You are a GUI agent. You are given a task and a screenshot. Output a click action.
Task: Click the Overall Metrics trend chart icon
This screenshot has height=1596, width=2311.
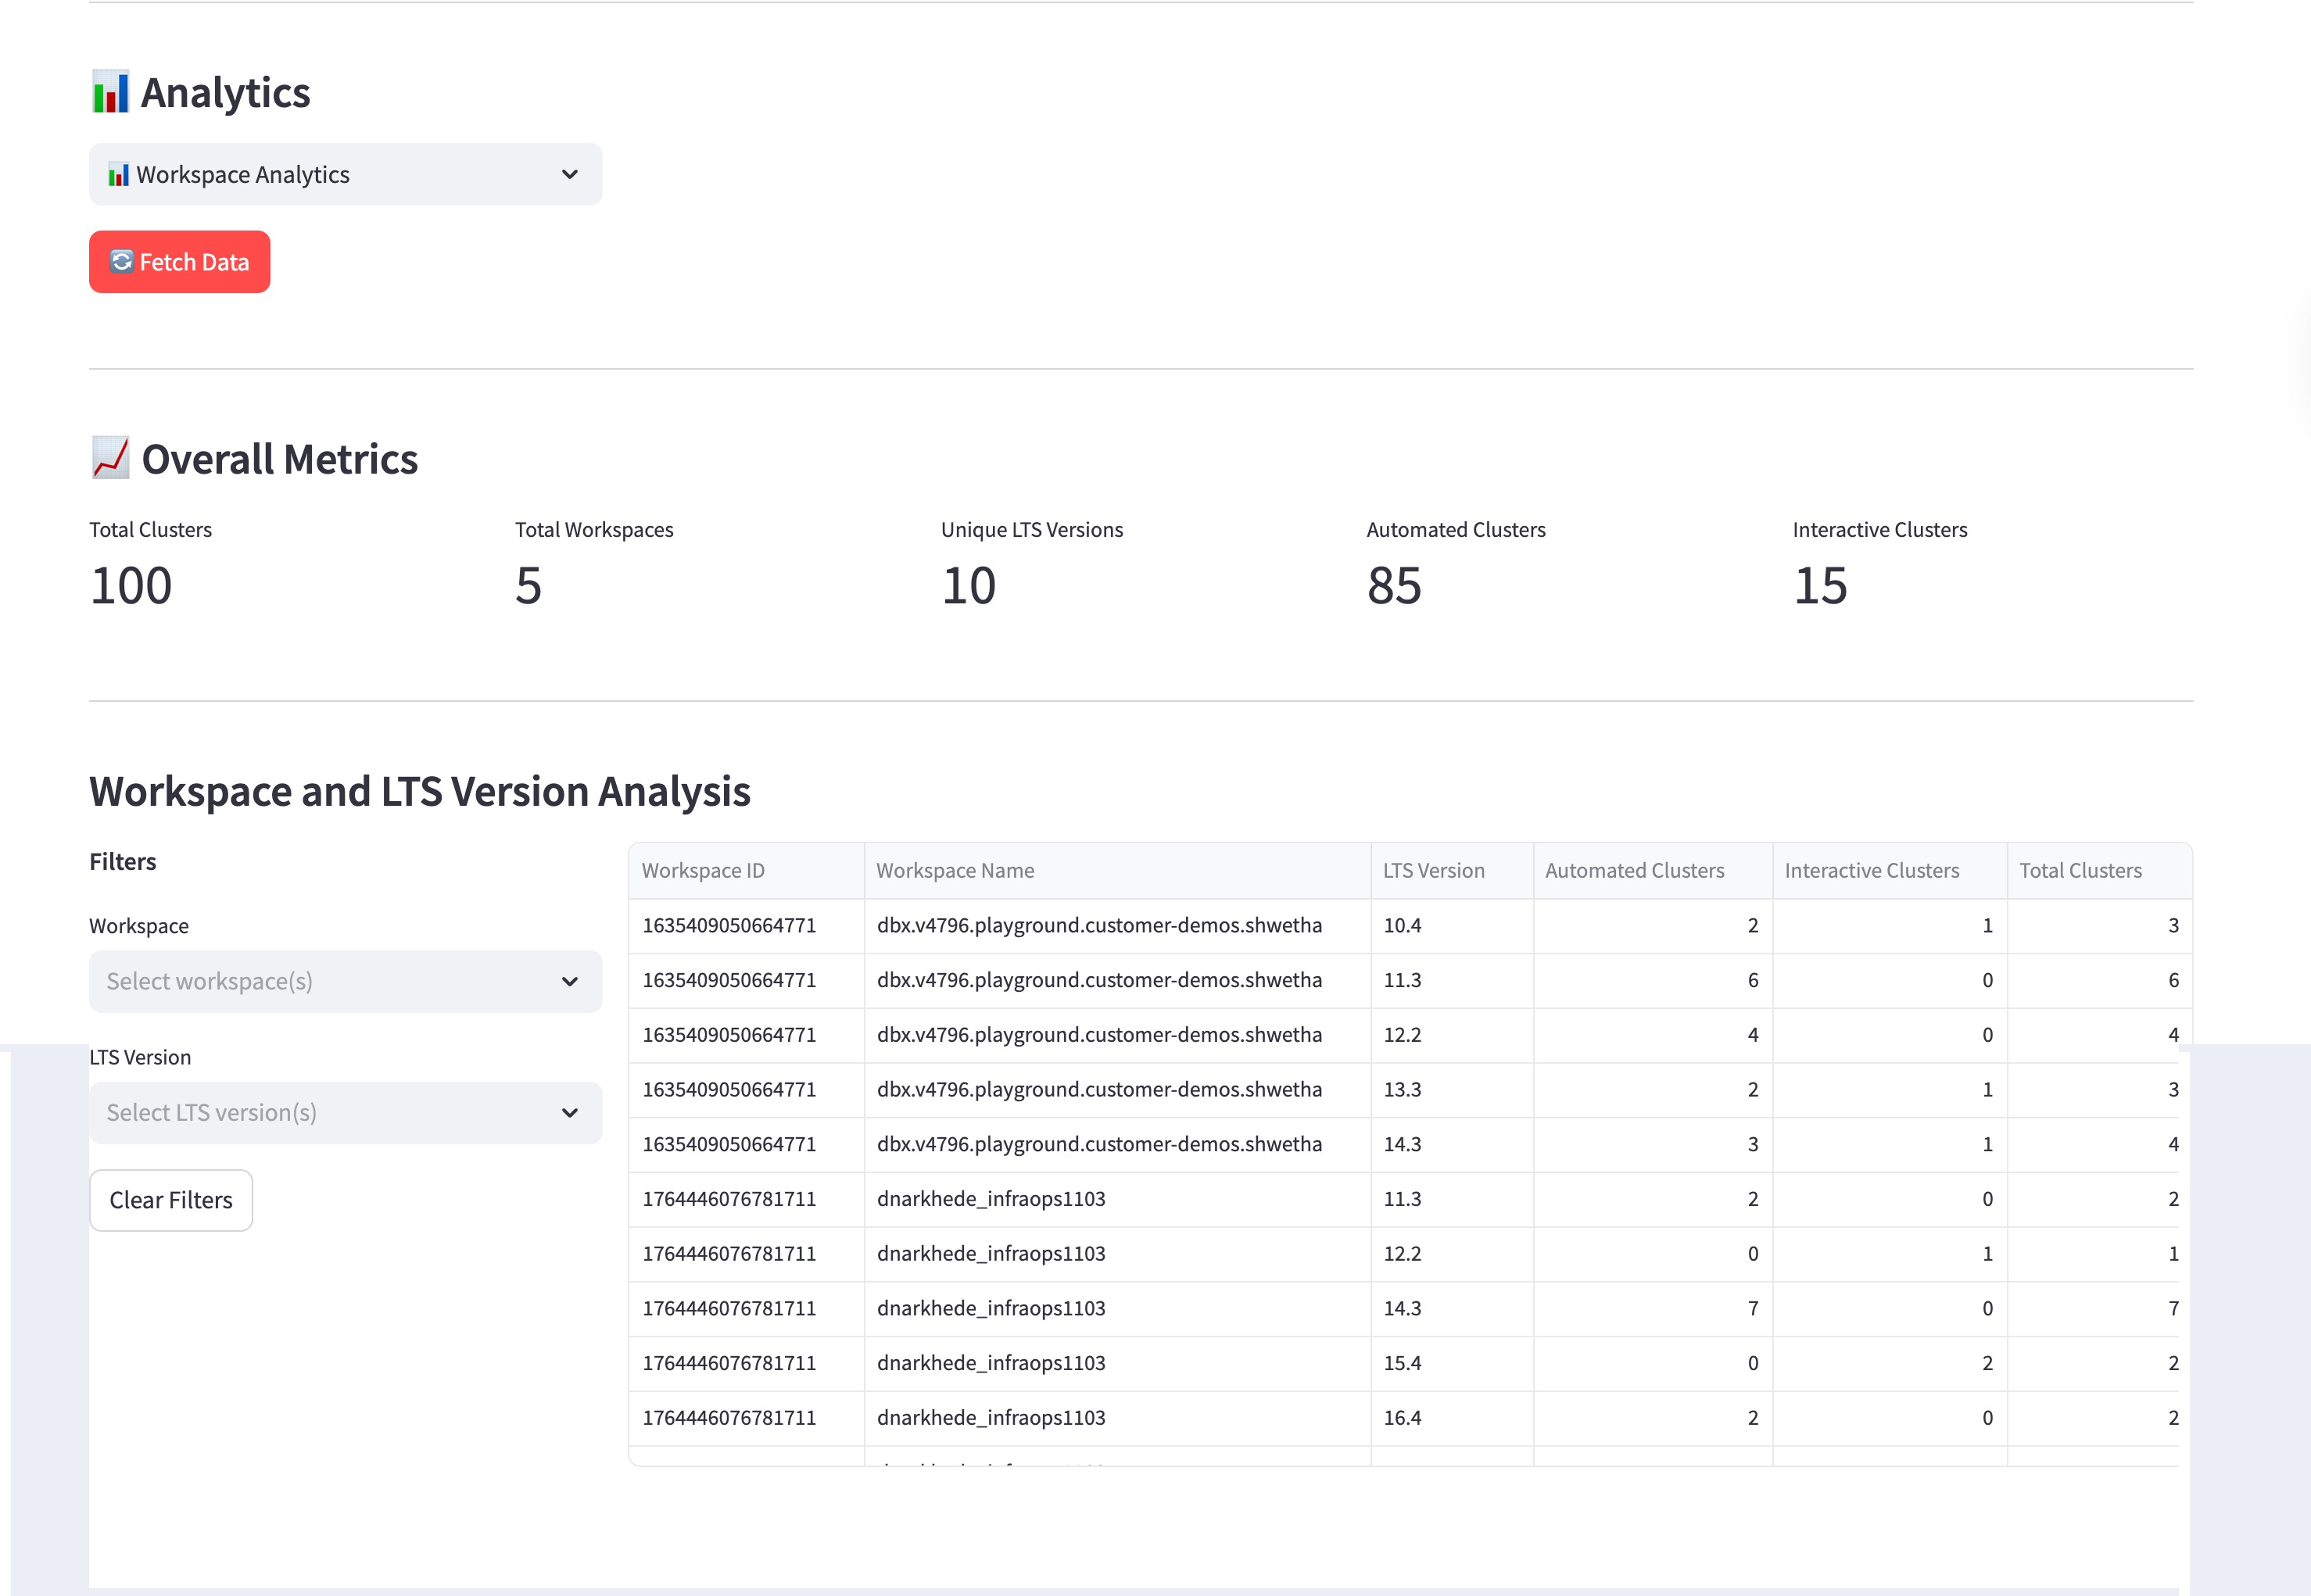(110, 458)
